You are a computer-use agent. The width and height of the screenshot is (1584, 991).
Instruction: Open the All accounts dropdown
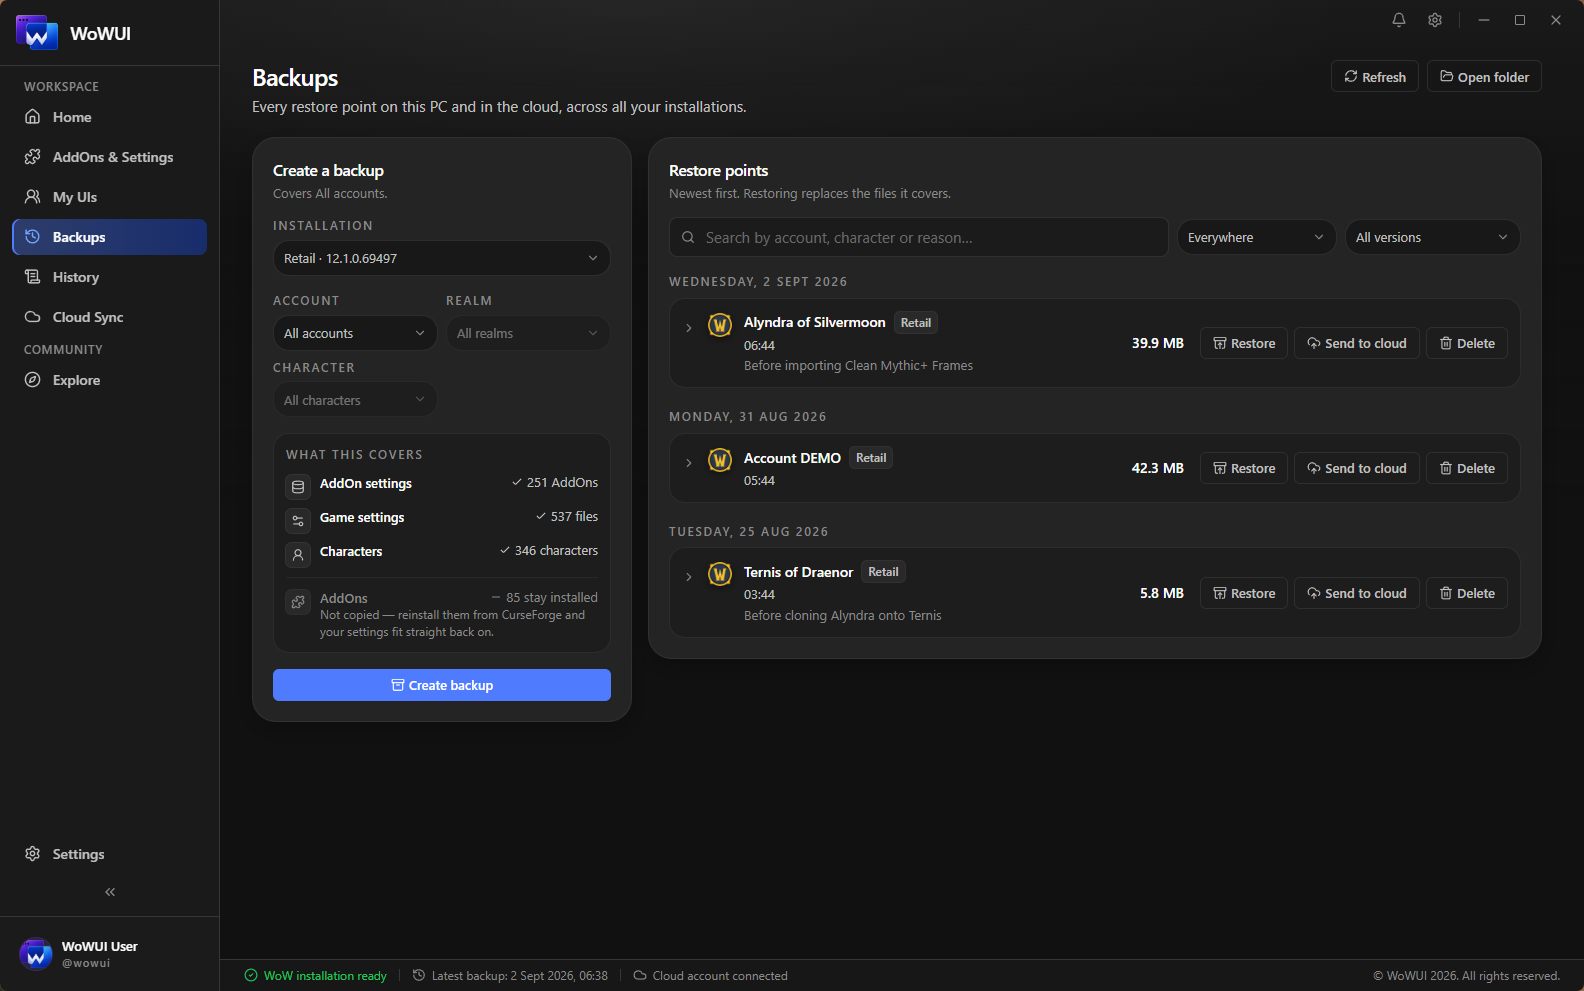(x=355, y=333)
